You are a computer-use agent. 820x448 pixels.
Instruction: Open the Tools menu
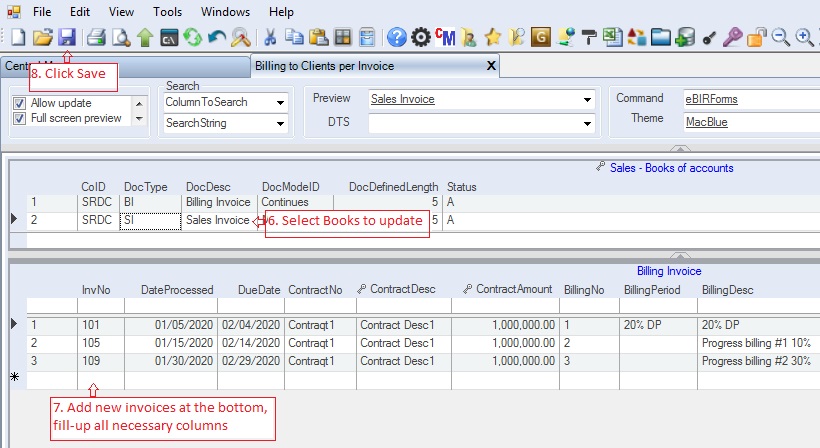[167, 12]
